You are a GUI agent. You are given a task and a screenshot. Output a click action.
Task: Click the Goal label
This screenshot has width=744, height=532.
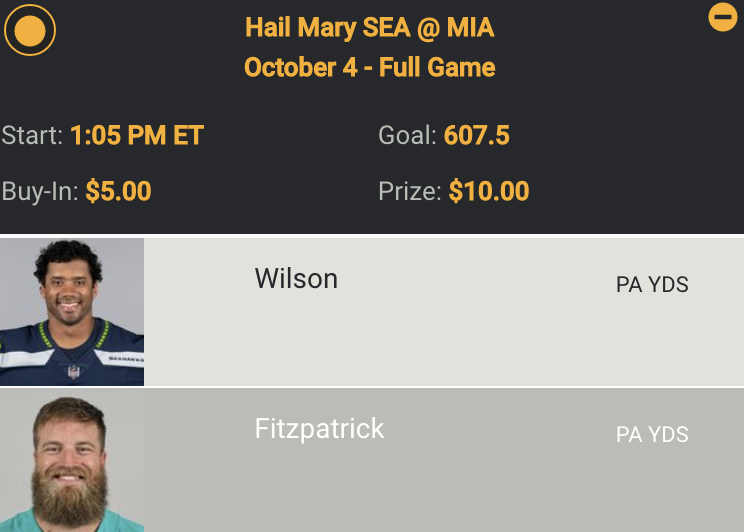(x=407, y=135)
